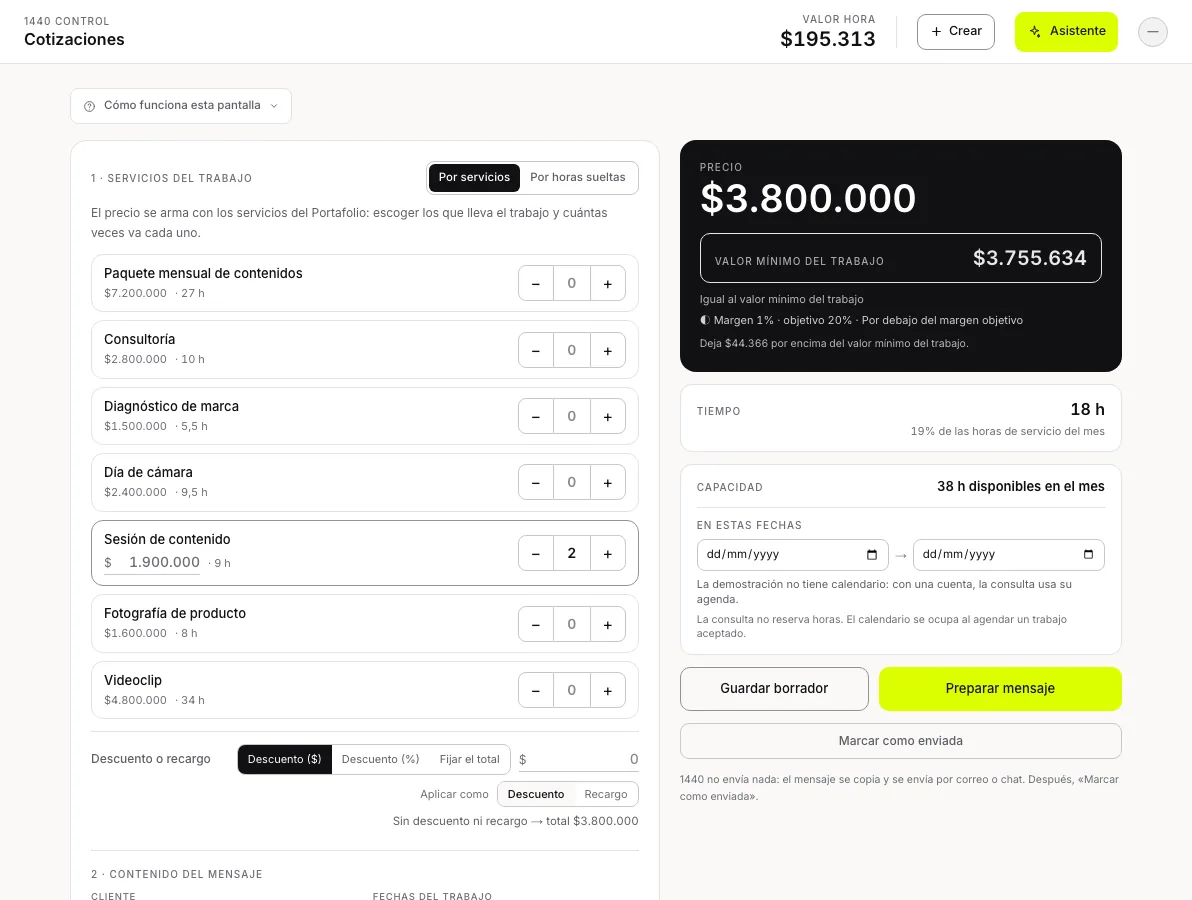Click Consultoría quantity value field
This screenshot has height=900, width=1192.
tap(572, 350)
